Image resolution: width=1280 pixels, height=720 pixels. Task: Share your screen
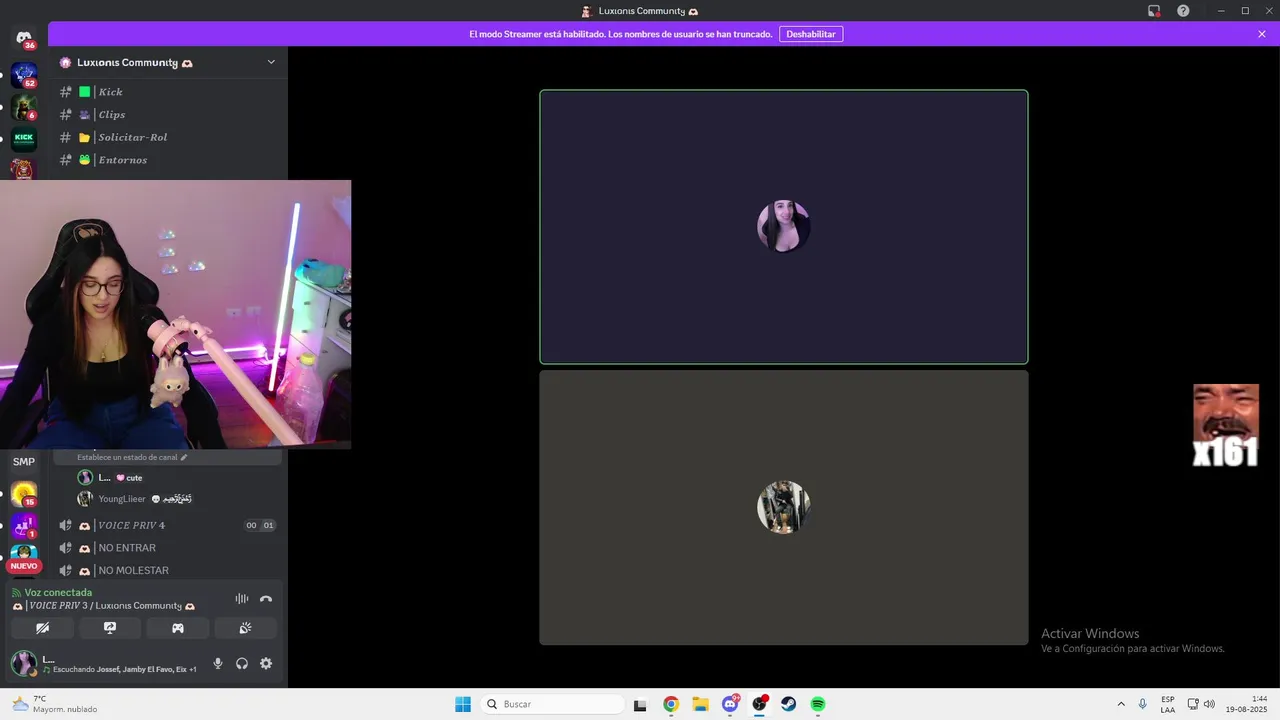click(110, 628)
